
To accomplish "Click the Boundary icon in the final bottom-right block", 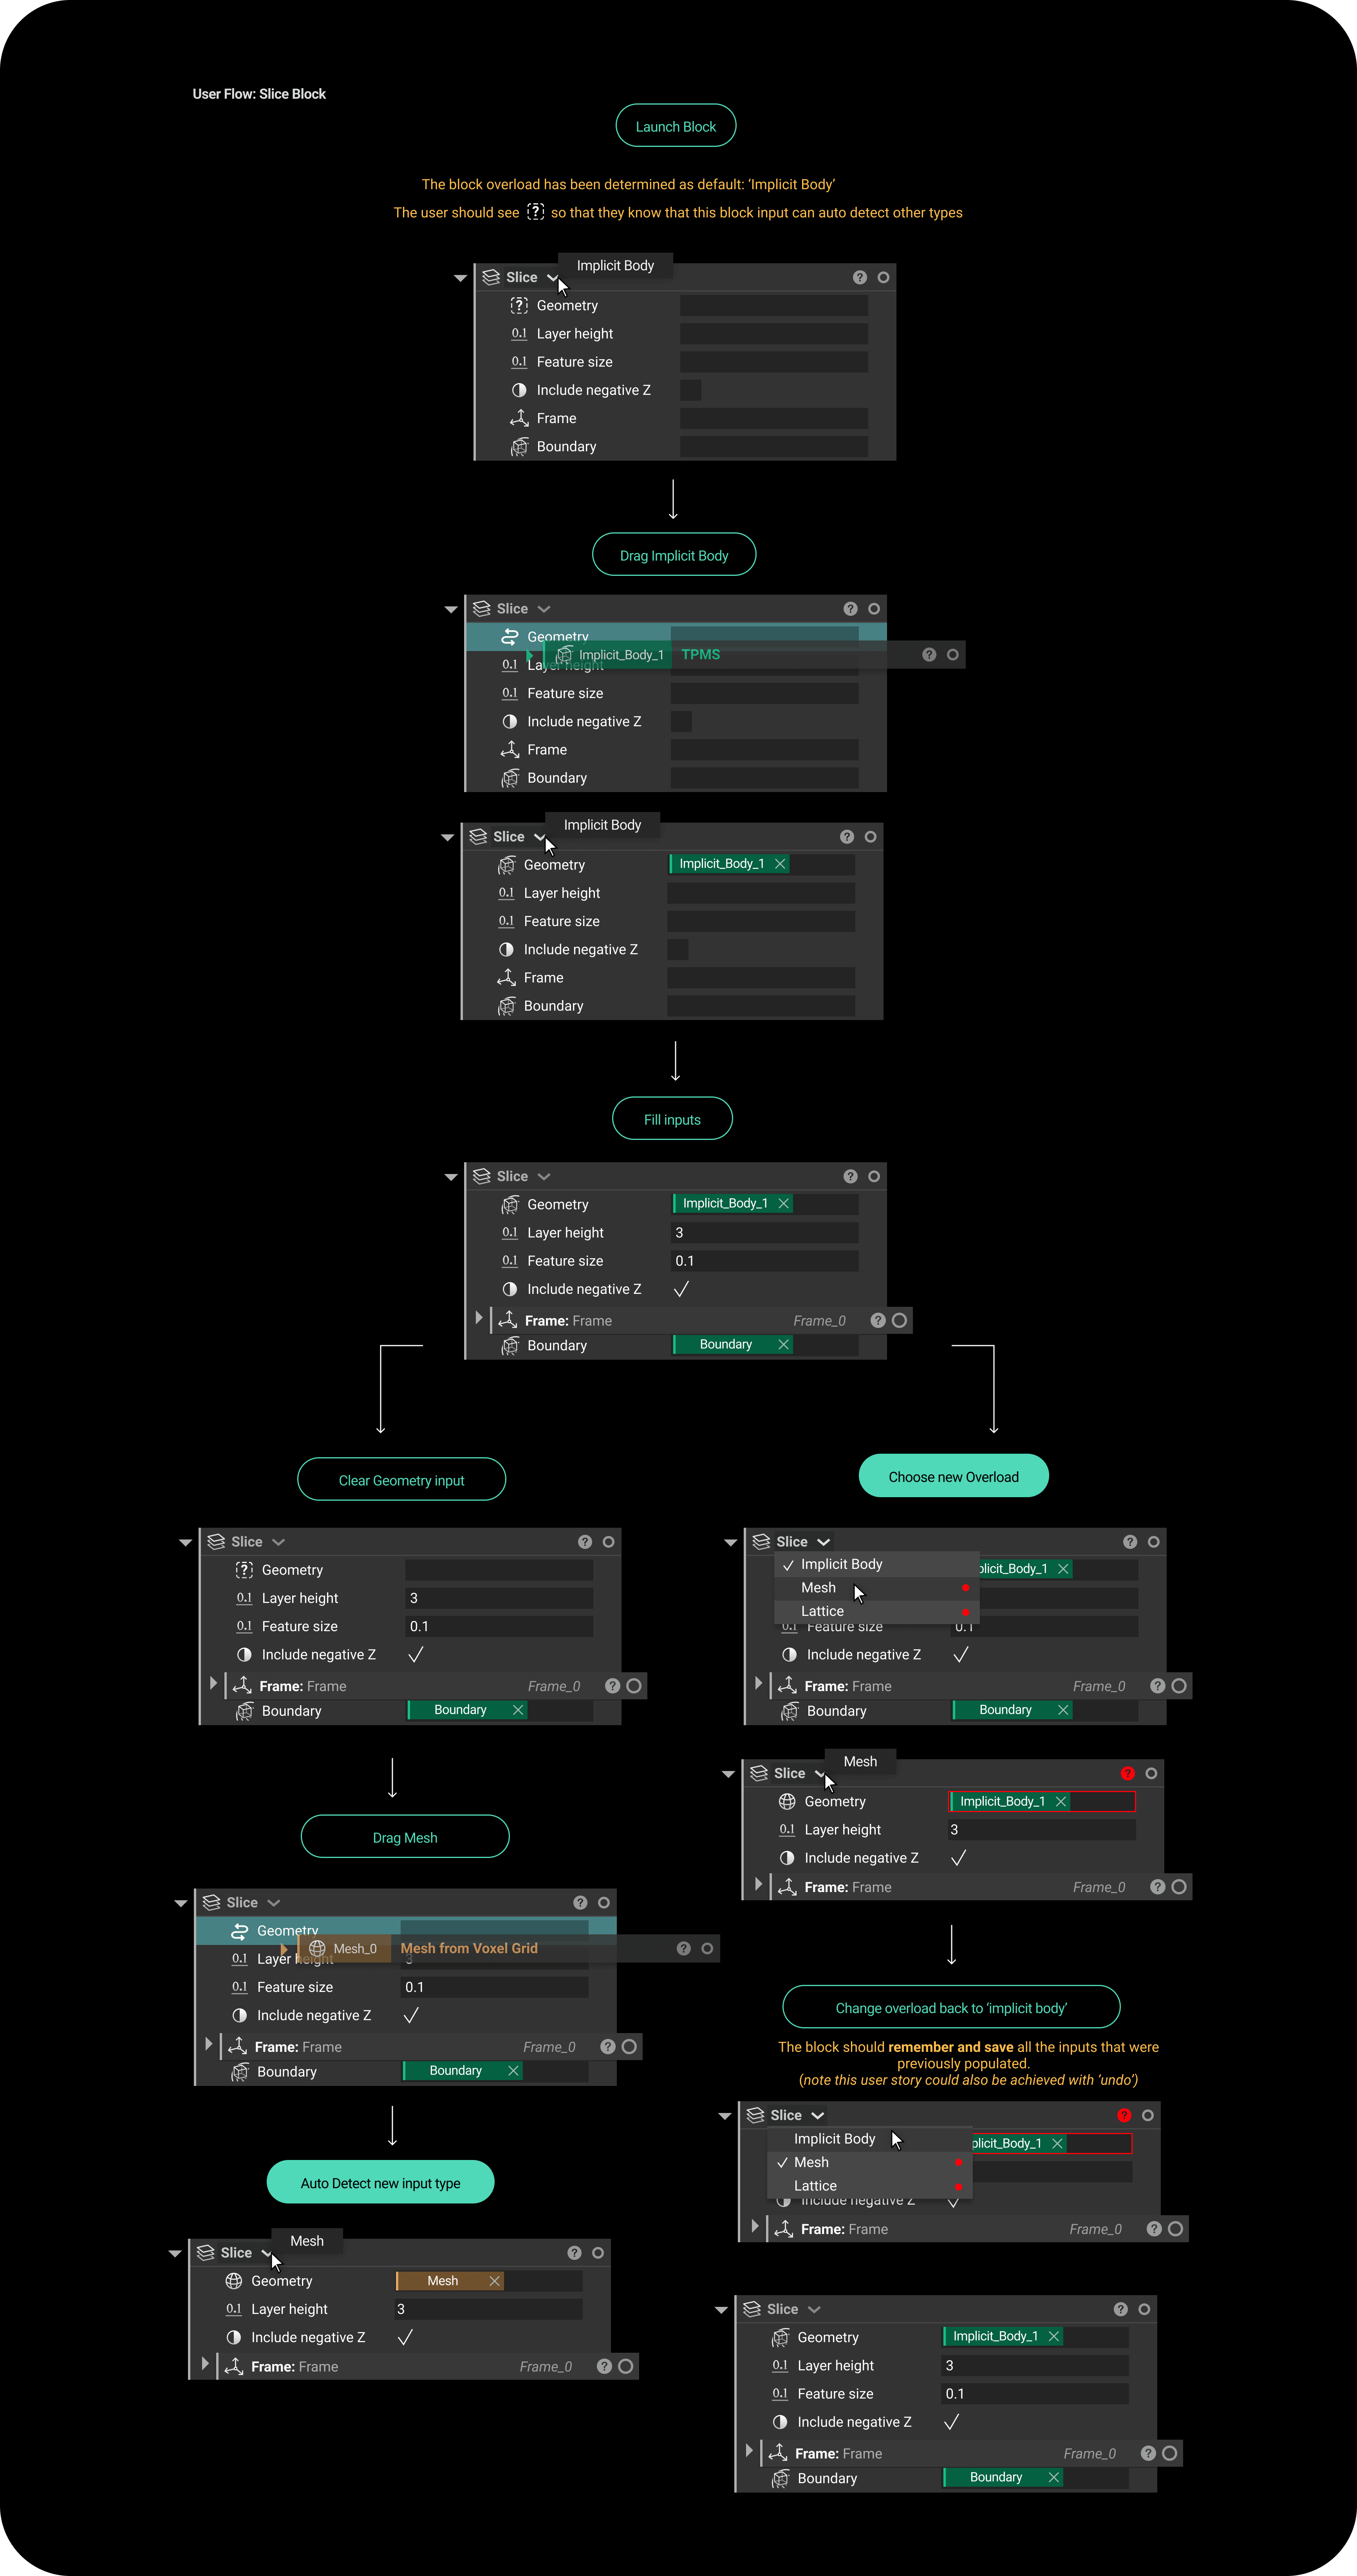I will pos(780,2478).
